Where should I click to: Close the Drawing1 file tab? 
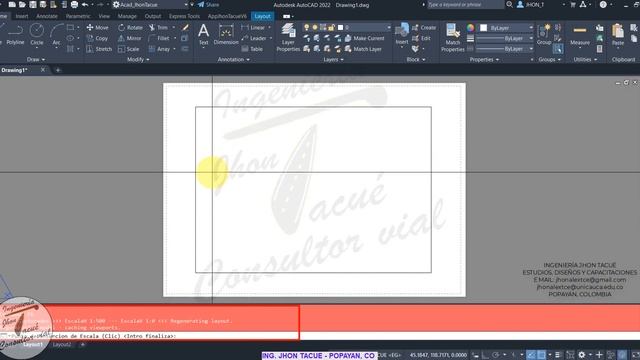pos(43,70)
